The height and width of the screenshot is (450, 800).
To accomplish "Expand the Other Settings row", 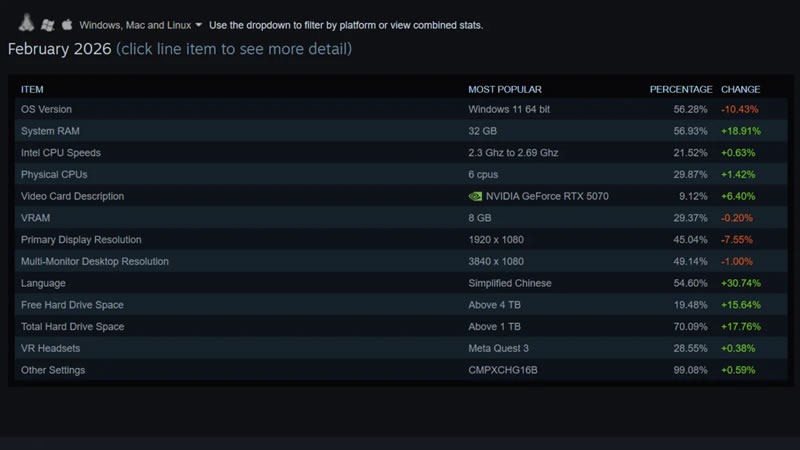I will (53, 370).
